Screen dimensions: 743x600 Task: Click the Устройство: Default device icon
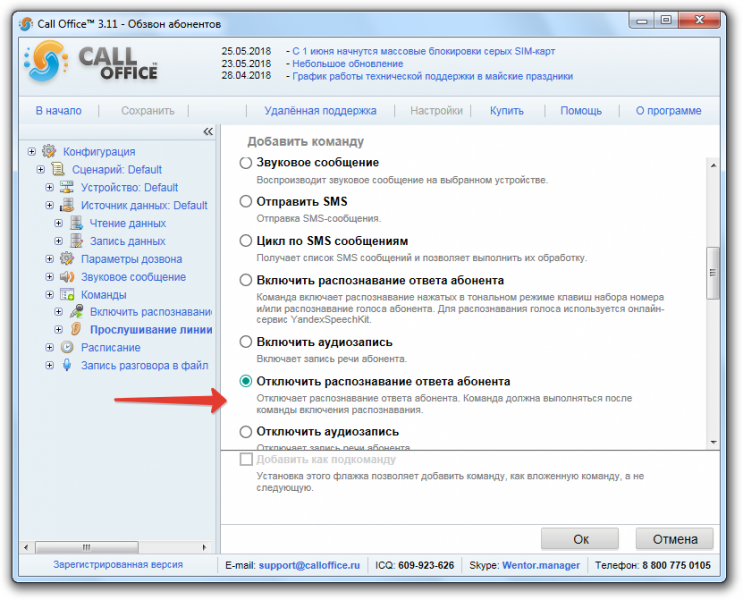(67, 187)
